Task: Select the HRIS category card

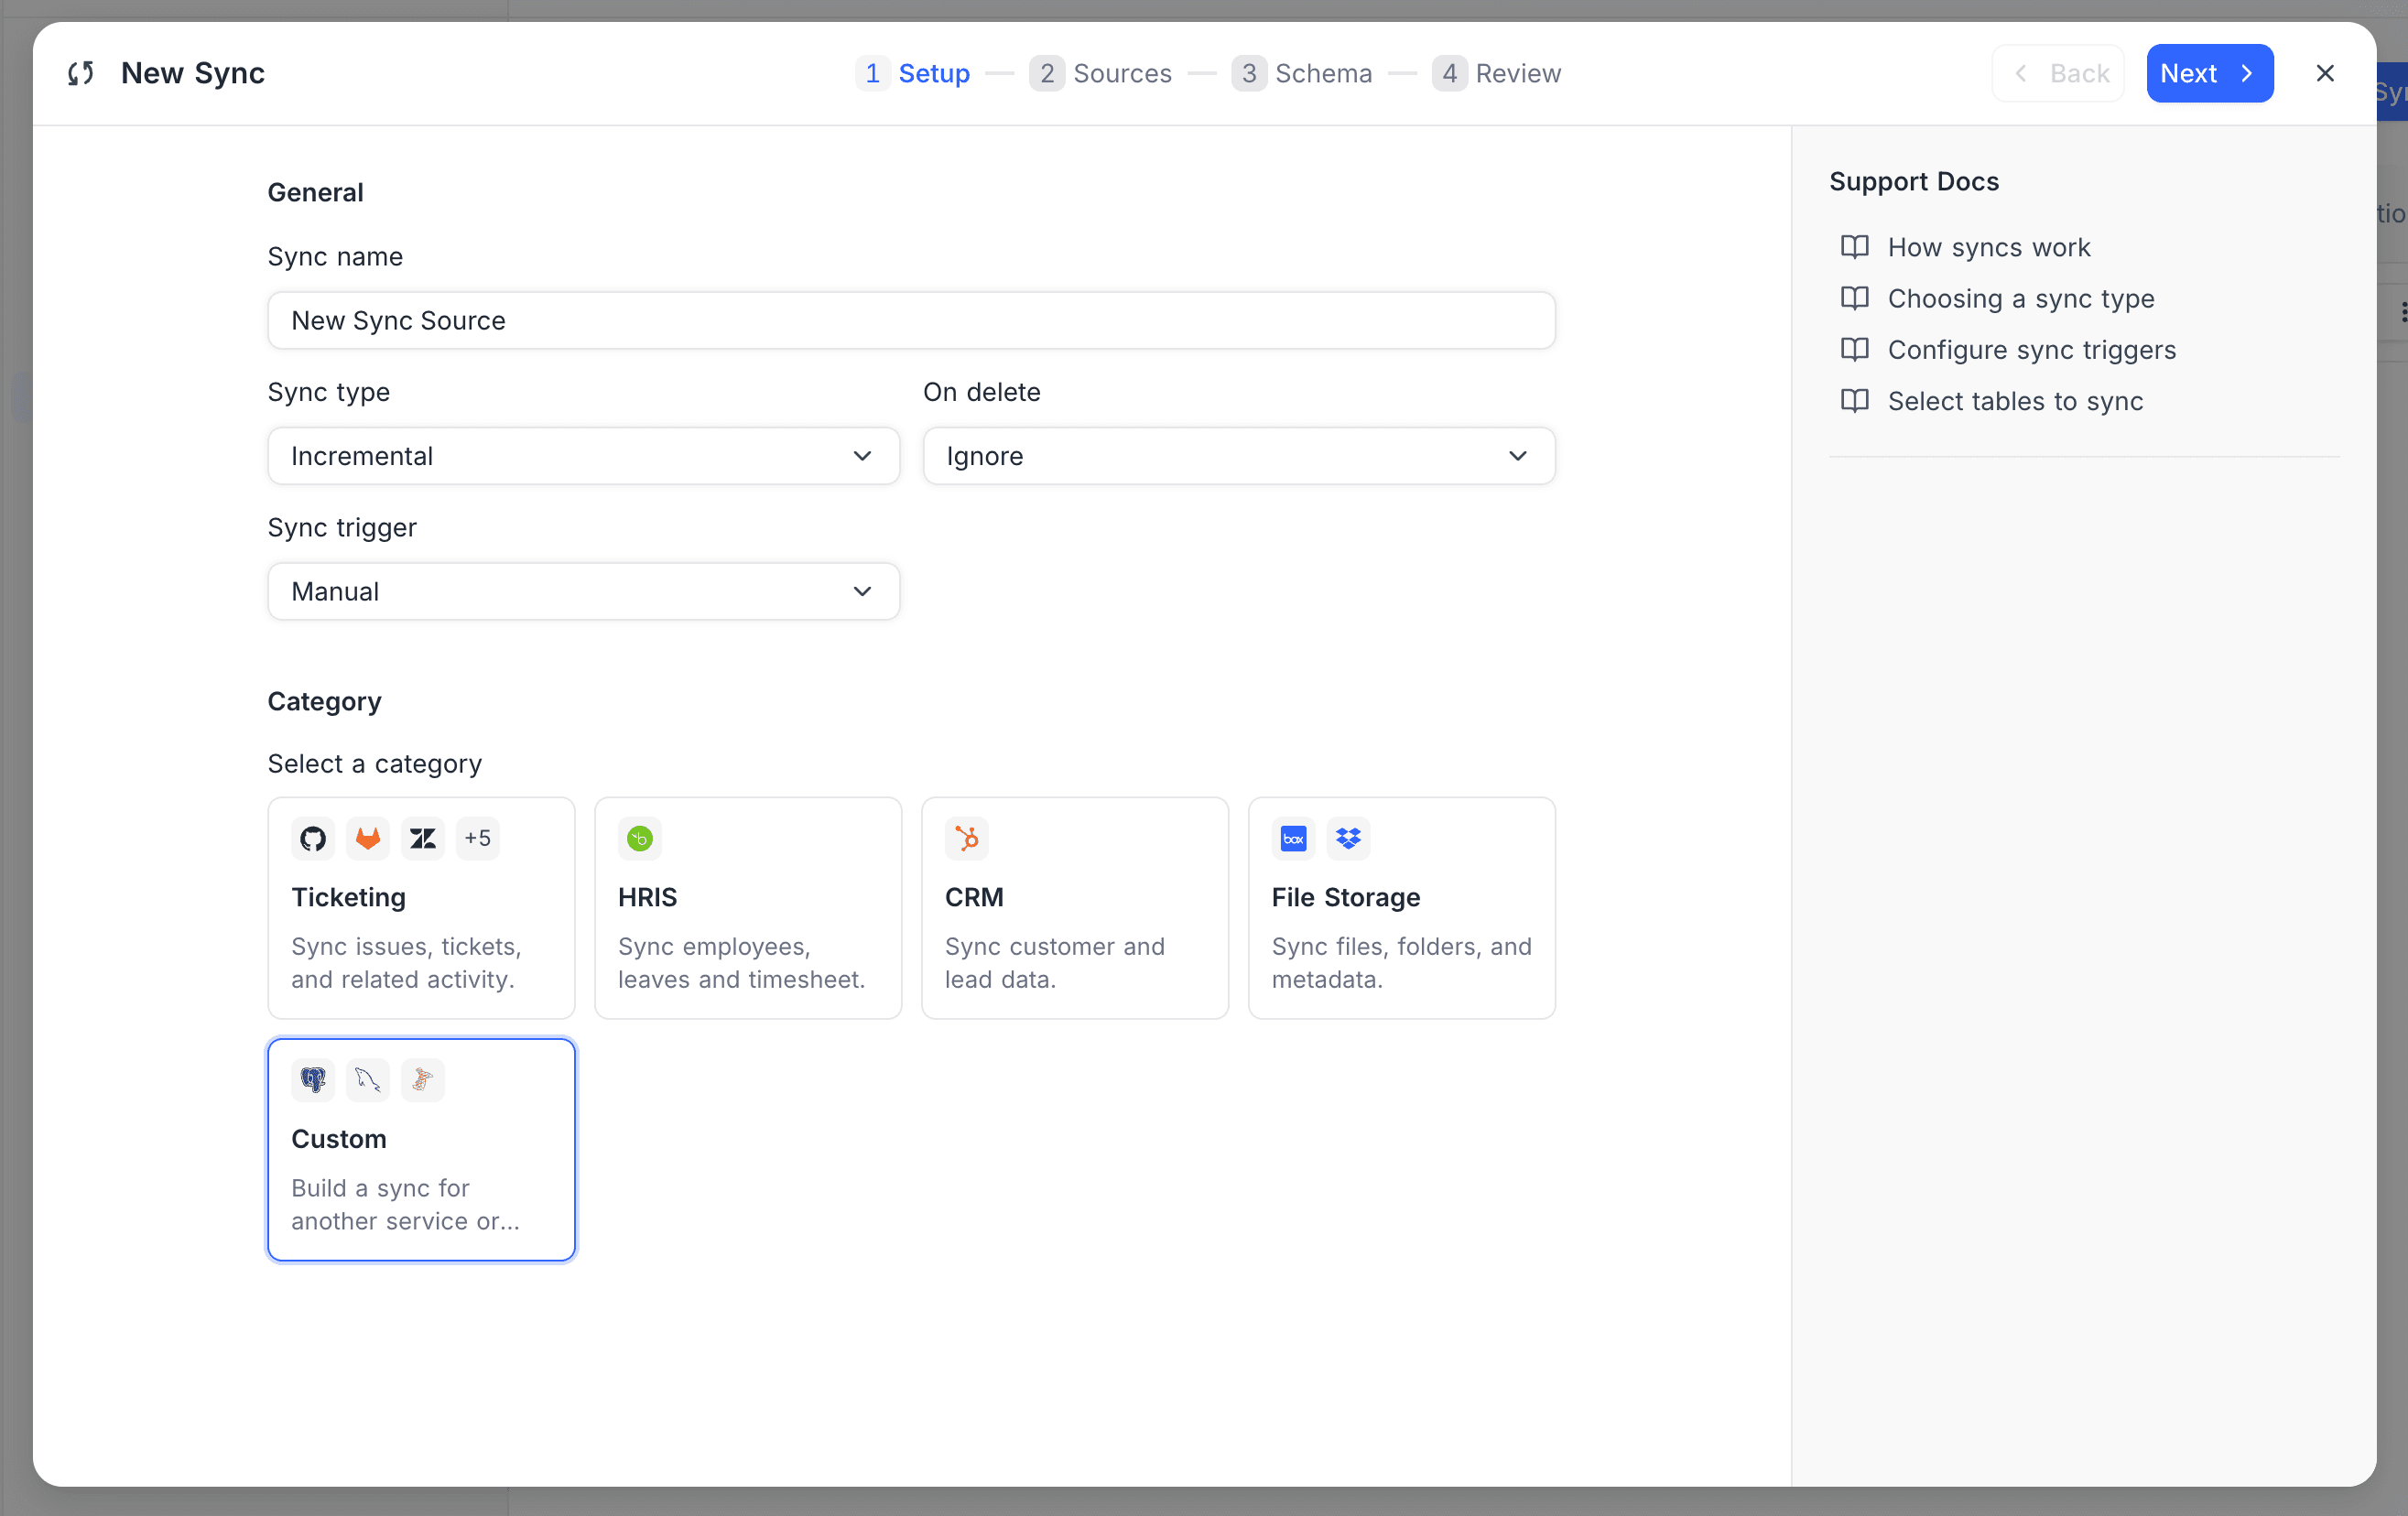Action: click(748, 908)
